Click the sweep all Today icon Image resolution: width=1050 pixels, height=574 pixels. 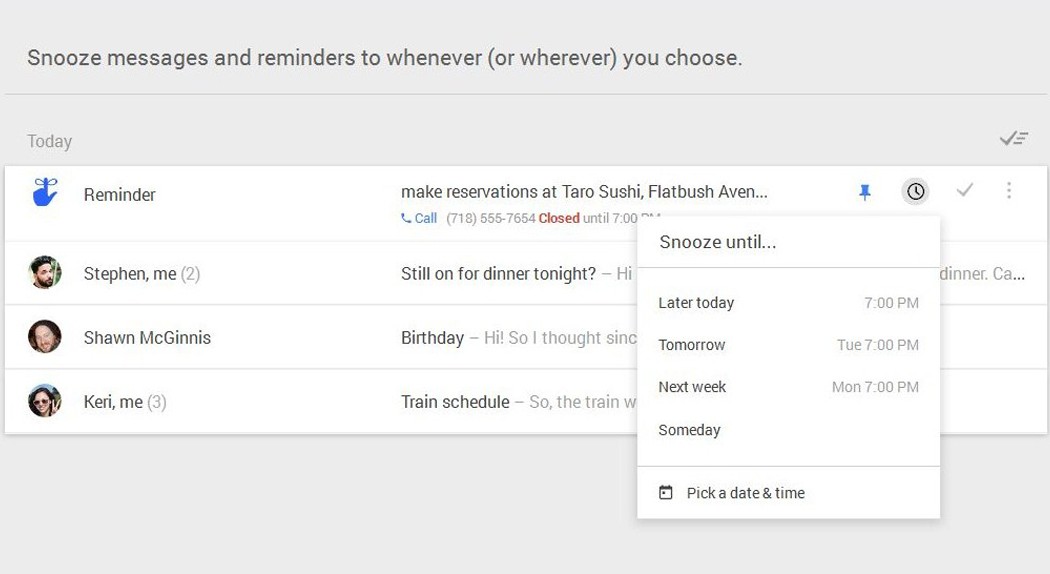pos(1014,139)
